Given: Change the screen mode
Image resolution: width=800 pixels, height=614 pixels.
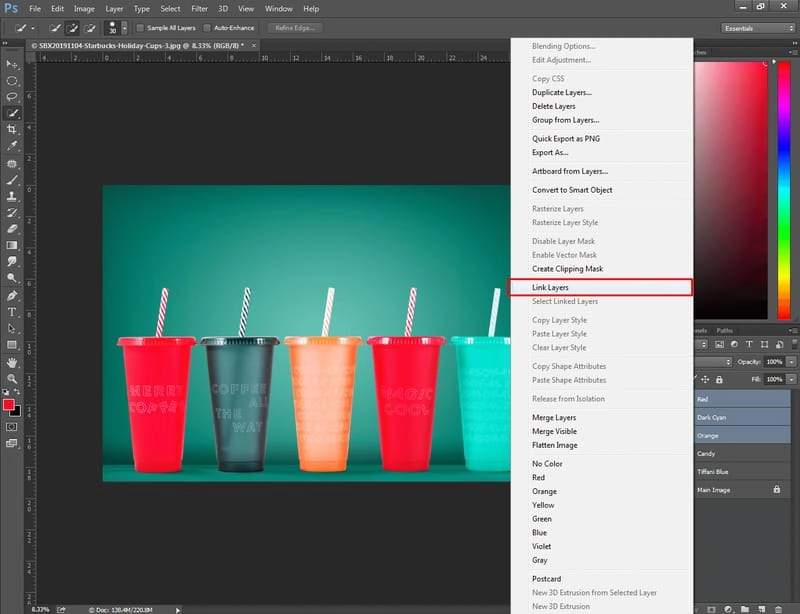Looking at the screenshot, I should (x=11, y=444).
